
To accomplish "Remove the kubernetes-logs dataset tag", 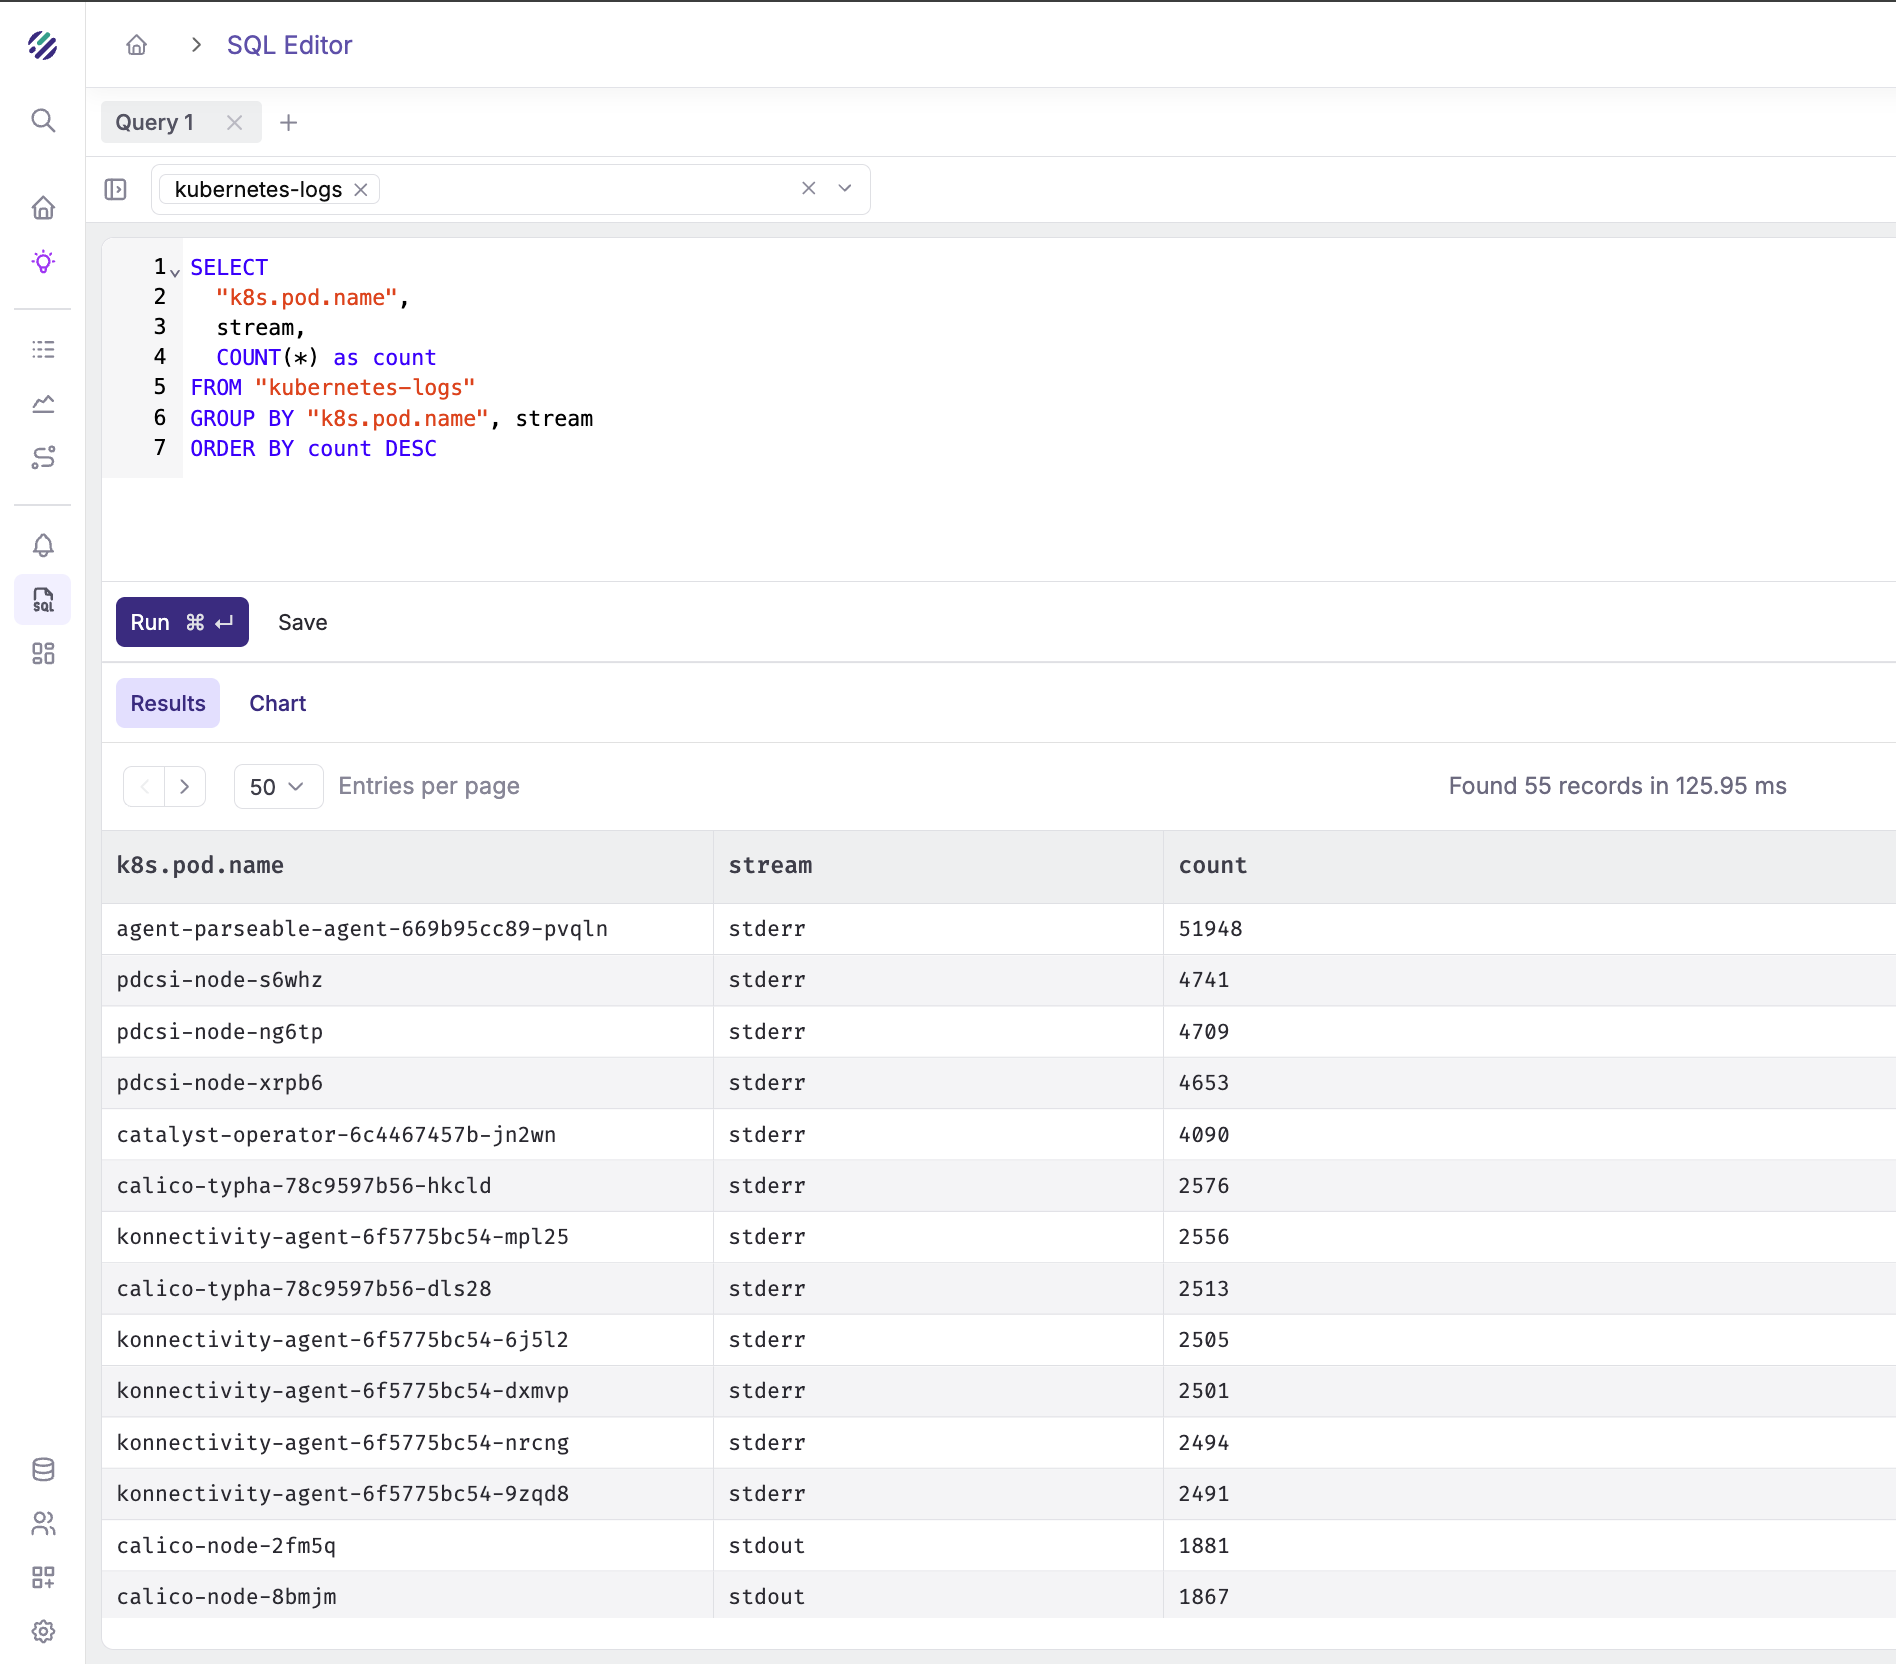I will click(361, 190).
